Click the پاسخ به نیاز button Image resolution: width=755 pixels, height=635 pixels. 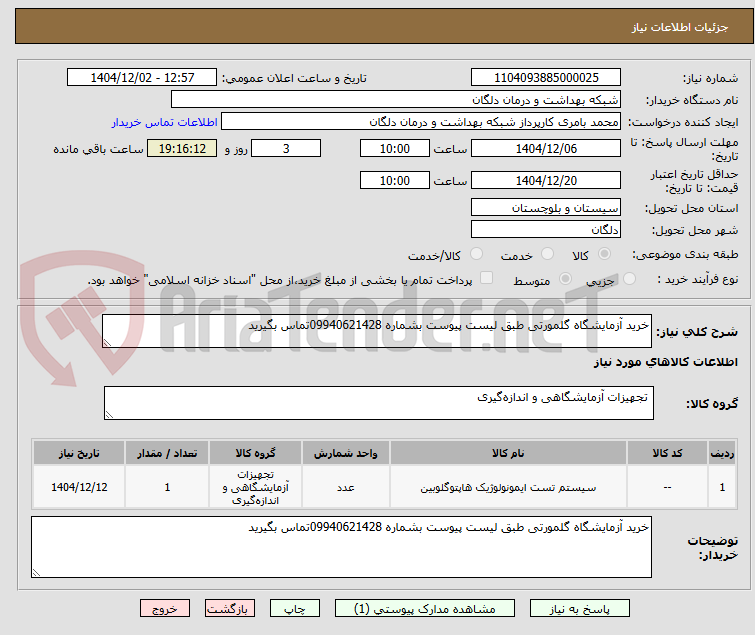click(x=579, y=609)
